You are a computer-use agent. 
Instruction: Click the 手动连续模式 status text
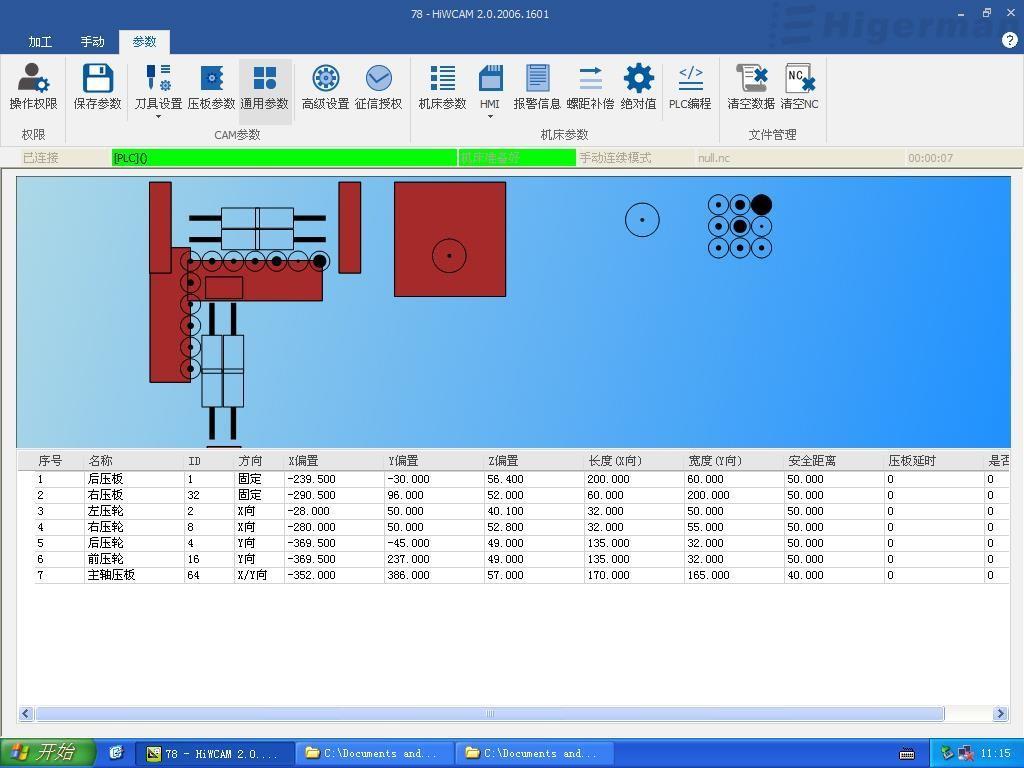[615, 158]
